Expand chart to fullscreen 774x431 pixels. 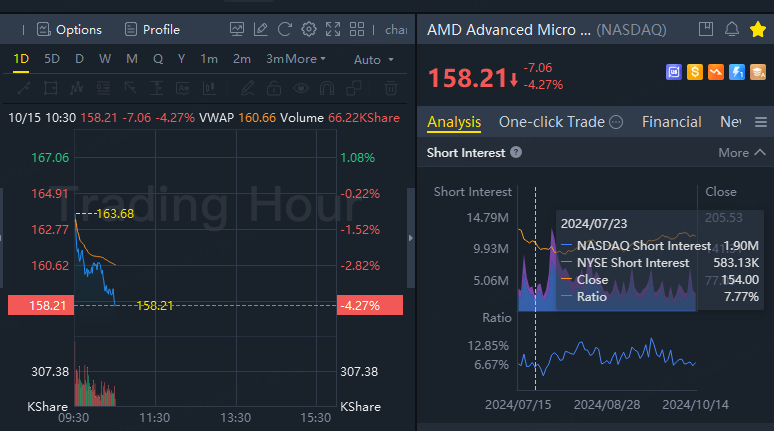[x=334, y=29]
